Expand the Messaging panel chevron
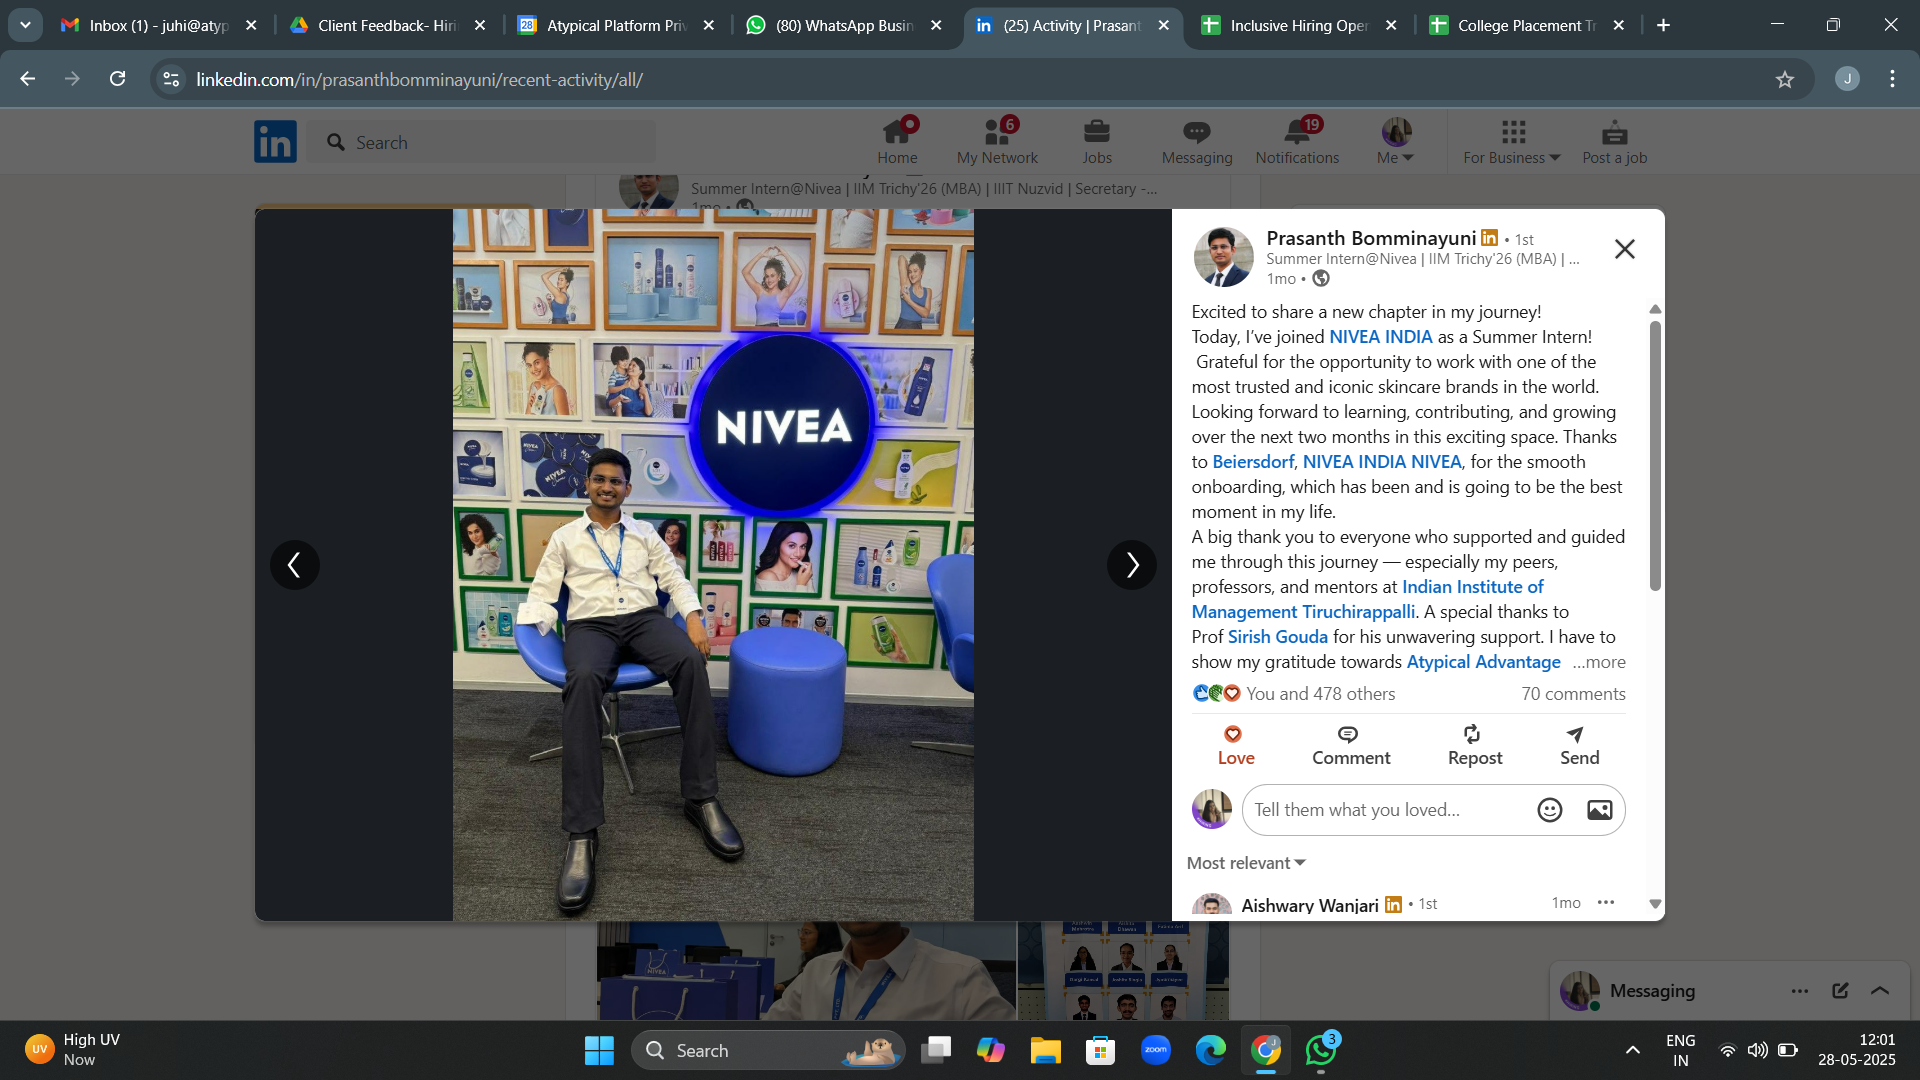Screen dimensions: 1920x1080 [x=1880, y=990]
